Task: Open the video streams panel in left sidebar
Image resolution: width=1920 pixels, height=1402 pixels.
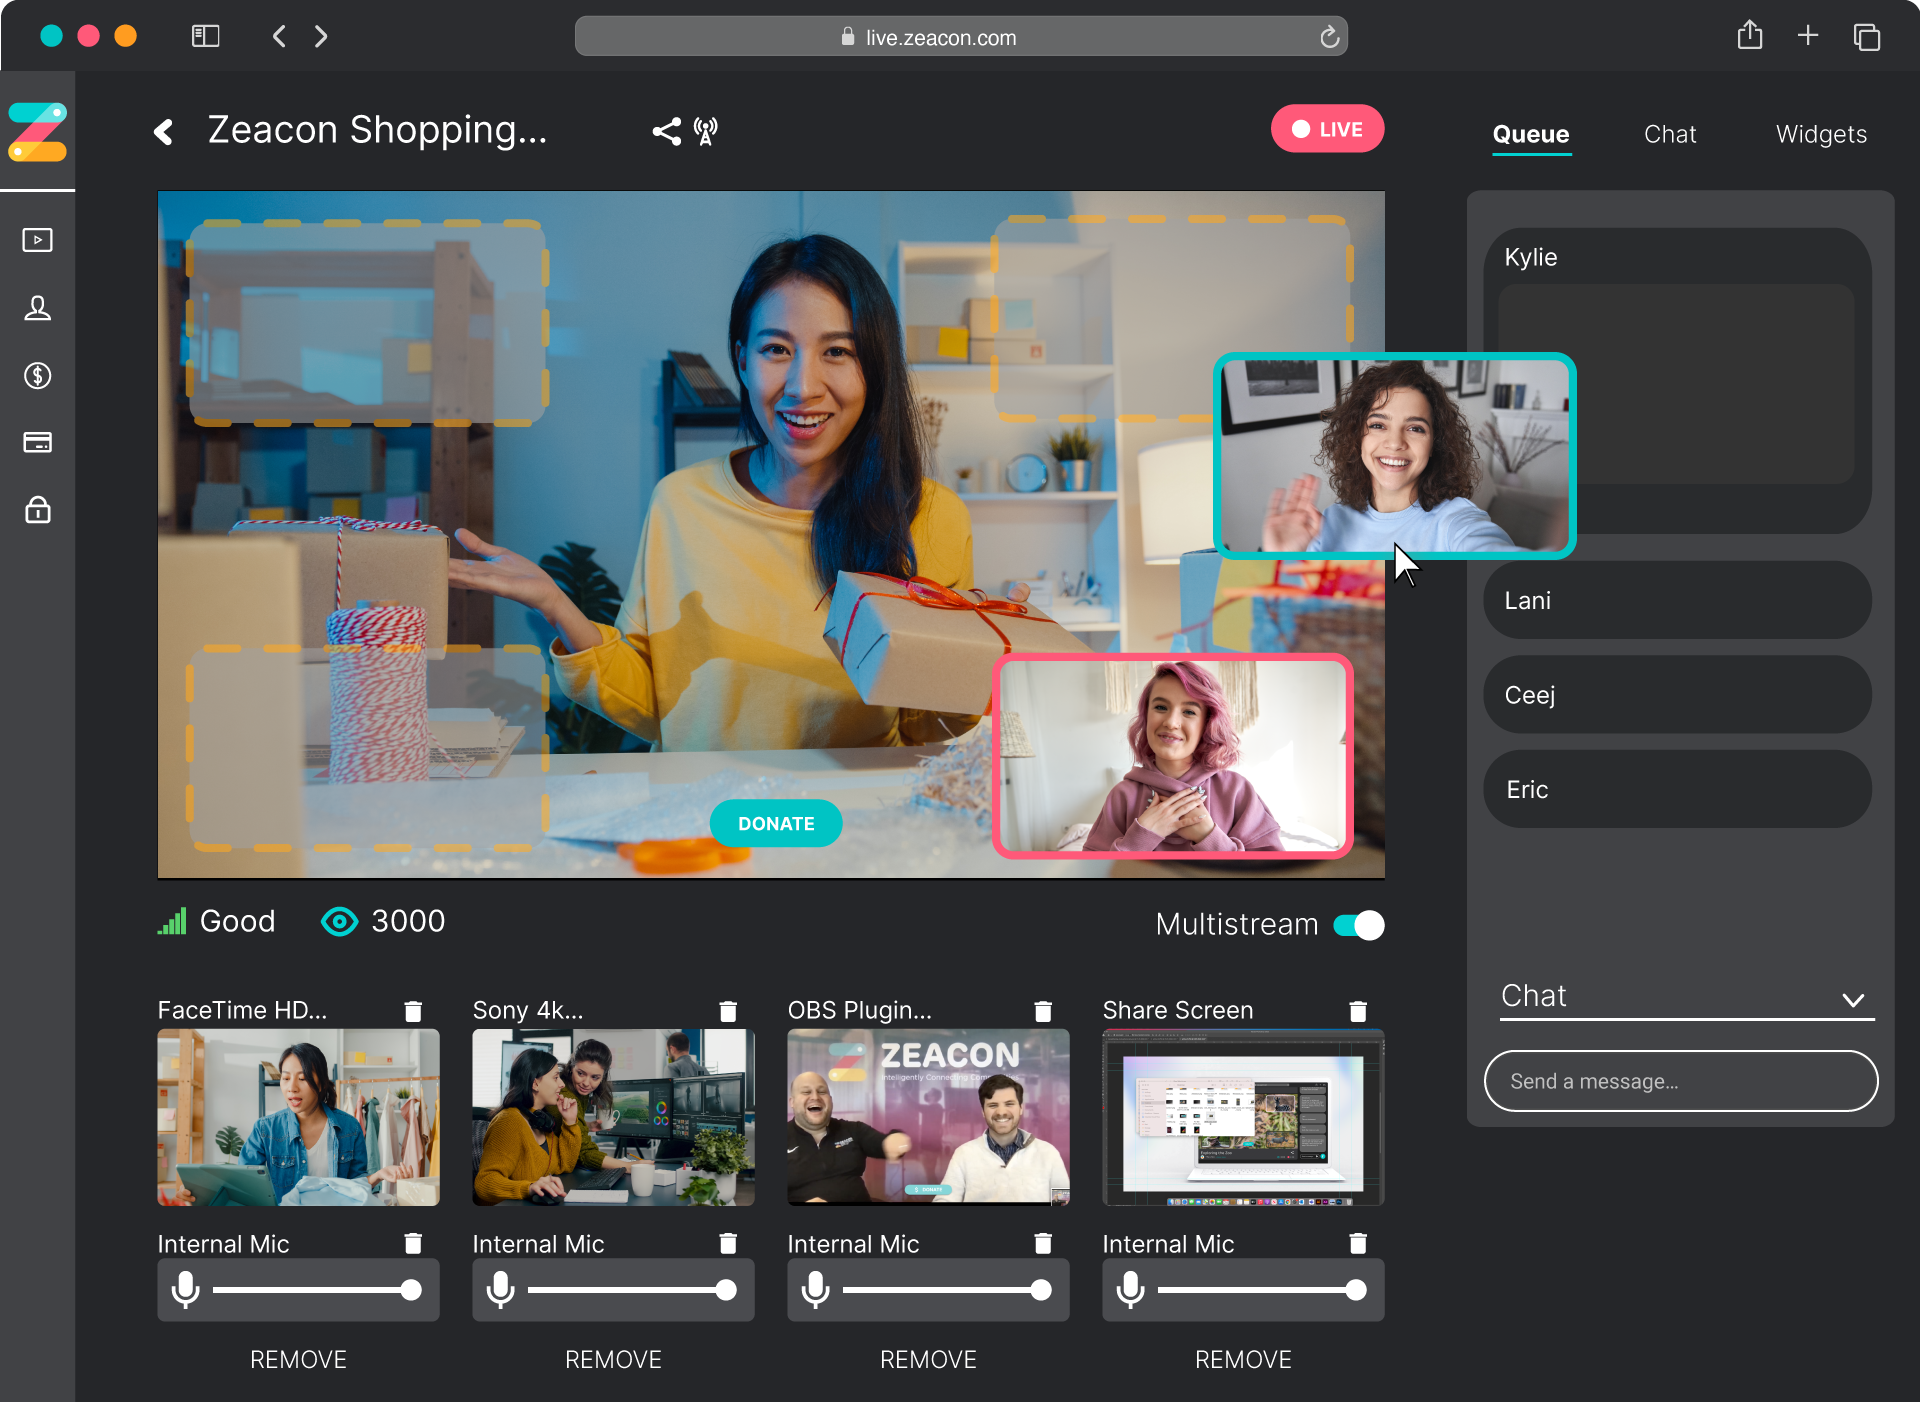Action: [37, 240]
